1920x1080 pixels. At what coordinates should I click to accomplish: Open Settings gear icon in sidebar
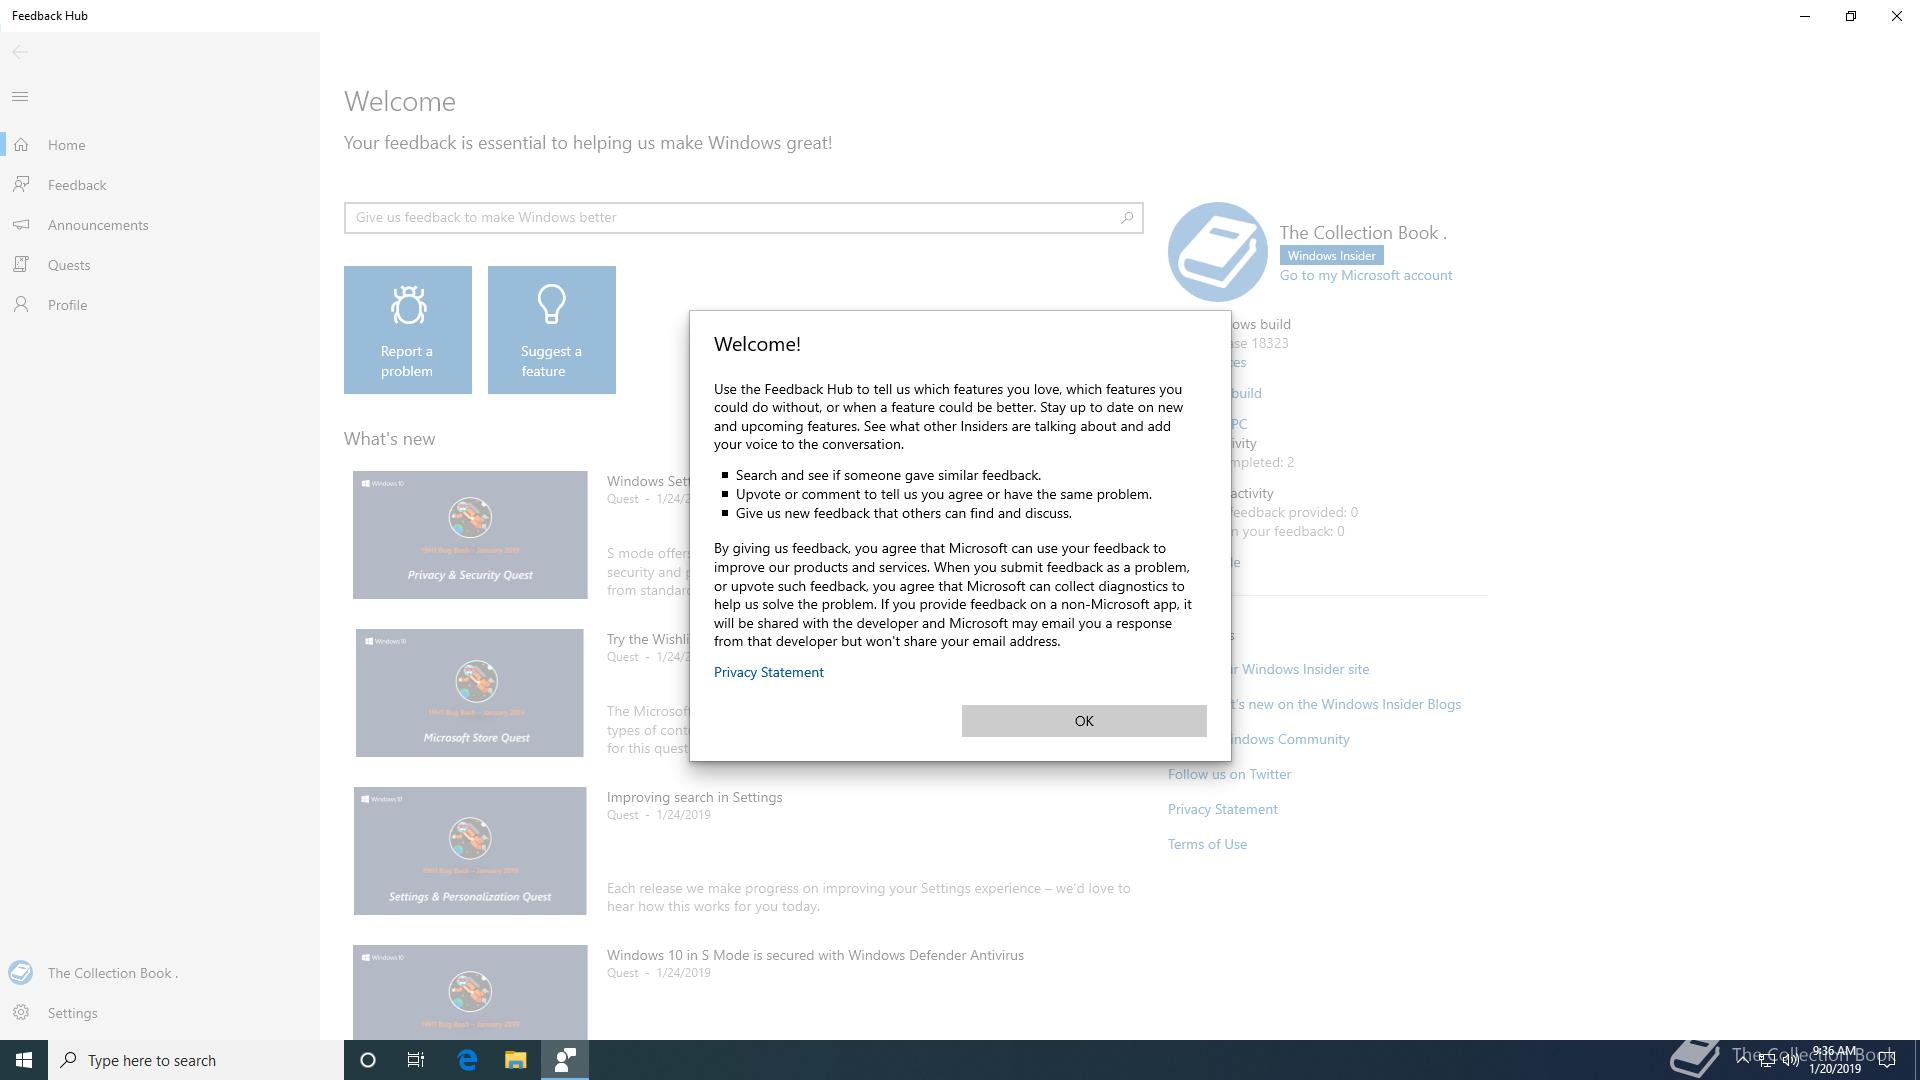click(x=21, y=1013)
